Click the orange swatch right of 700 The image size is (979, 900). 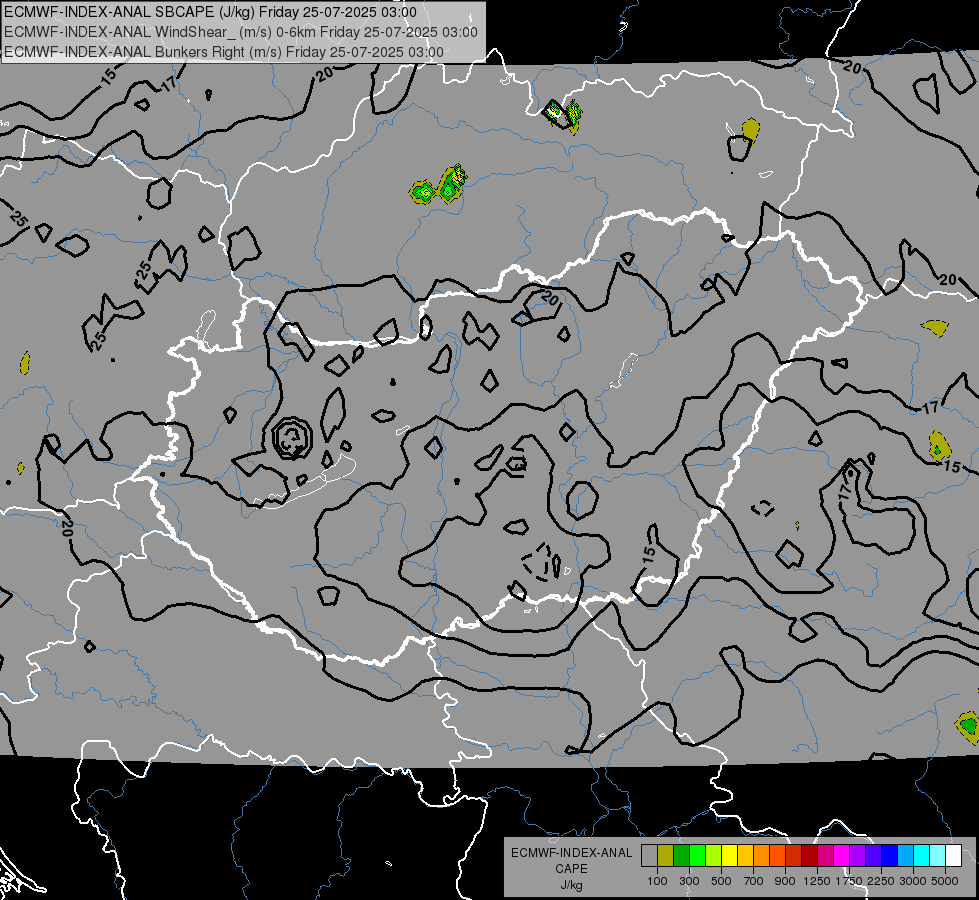pos(762,856)
